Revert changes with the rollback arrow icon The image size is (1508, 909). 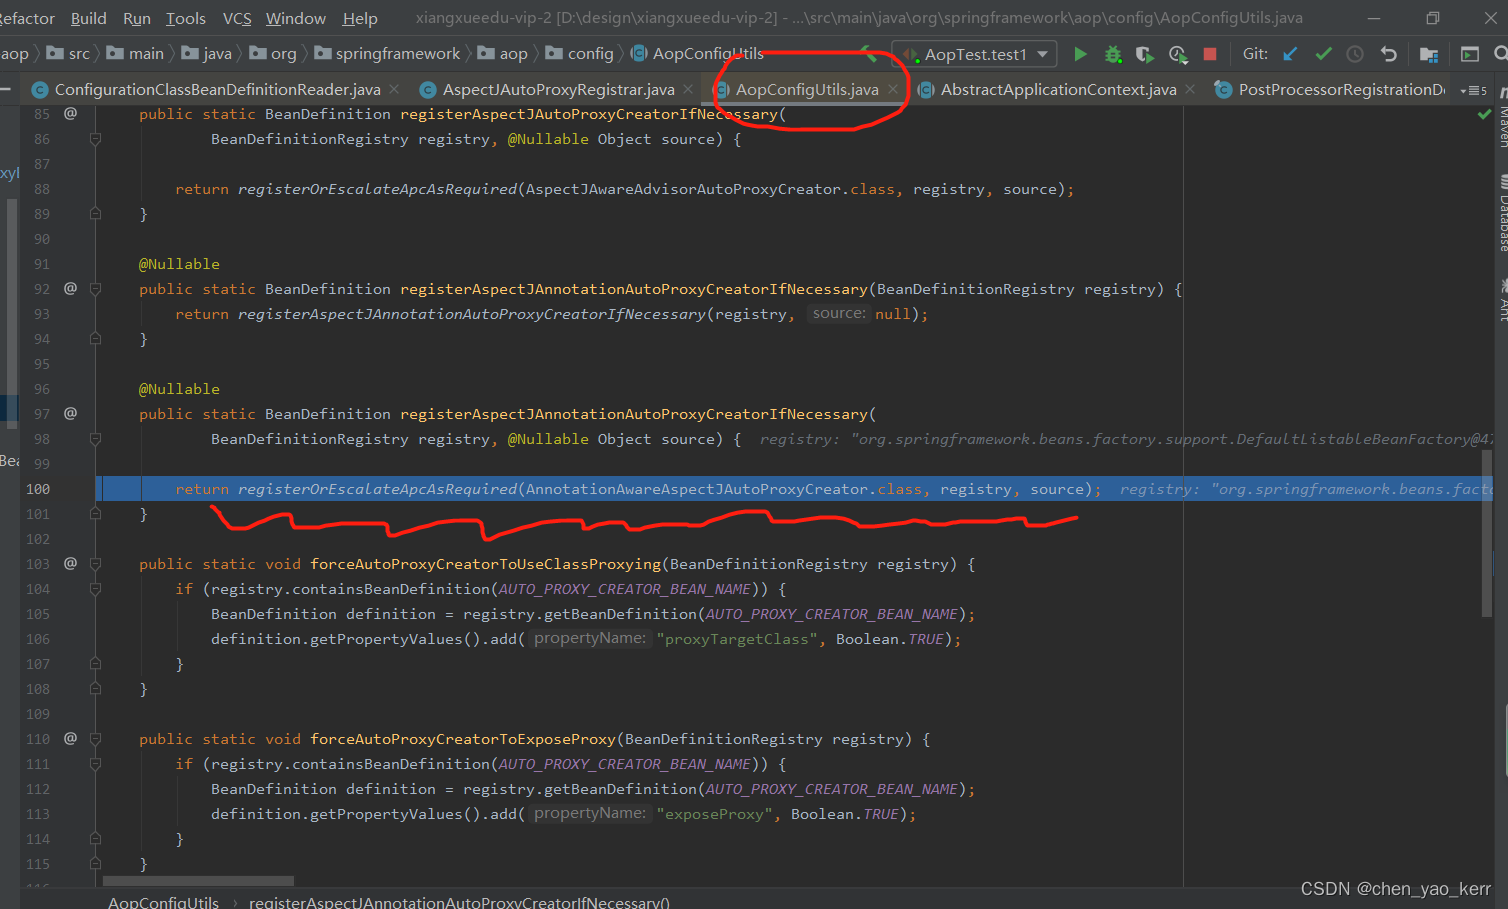[1388, 54]
